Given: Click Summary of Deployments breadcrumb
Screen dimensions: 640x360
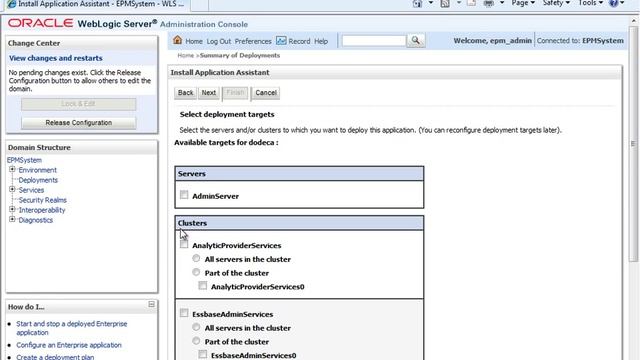Looking at the screenshot, I should 240,55.
